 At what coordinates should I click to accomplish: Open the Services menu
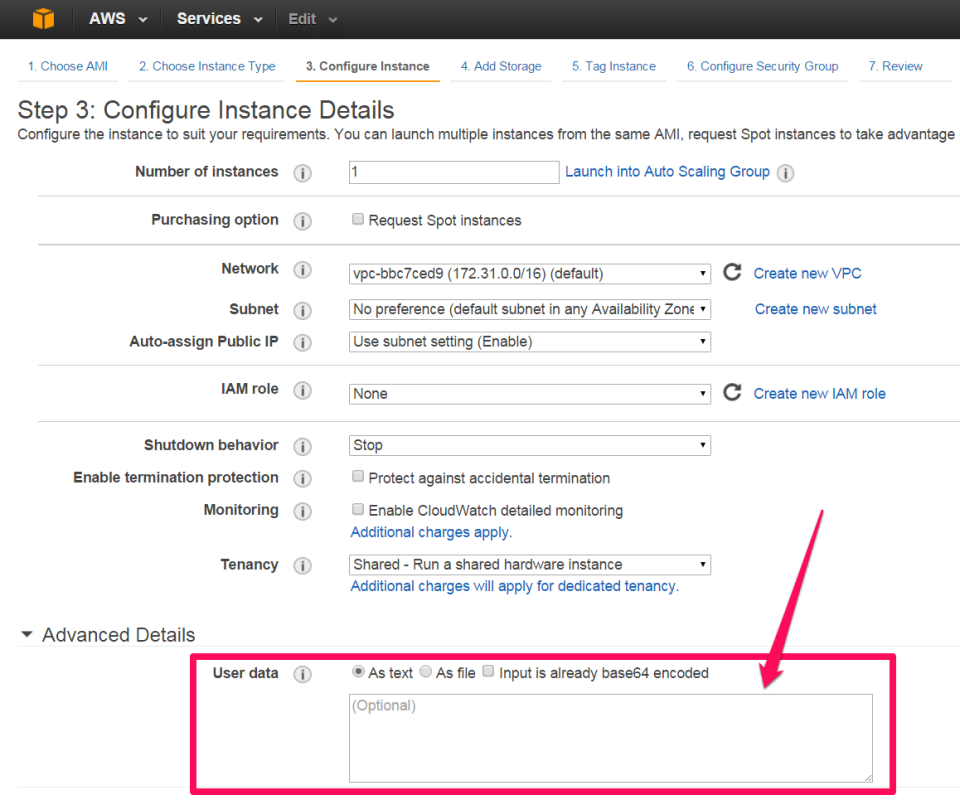[220, 19]
